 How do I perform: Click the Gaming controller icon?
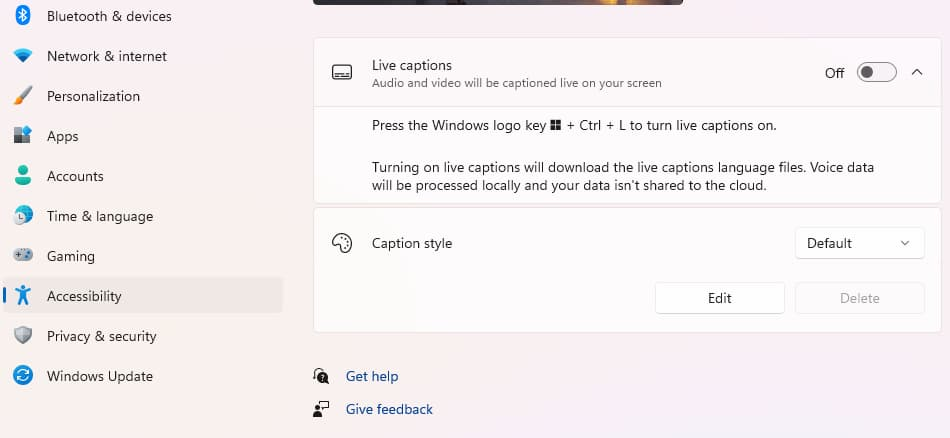point(23,256)
